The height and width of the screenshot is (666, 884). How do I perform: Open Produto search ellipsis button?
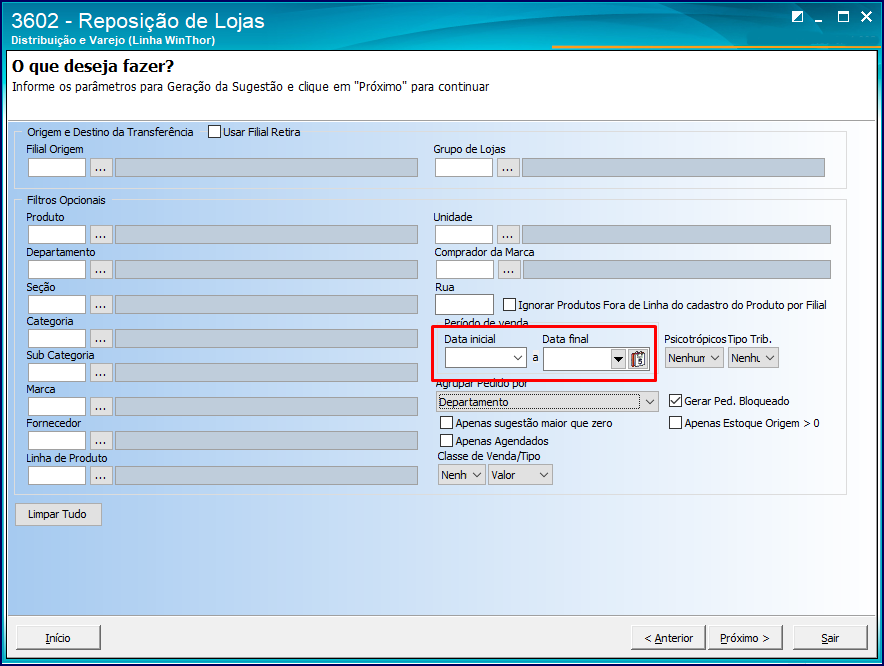tap(101, 235)
